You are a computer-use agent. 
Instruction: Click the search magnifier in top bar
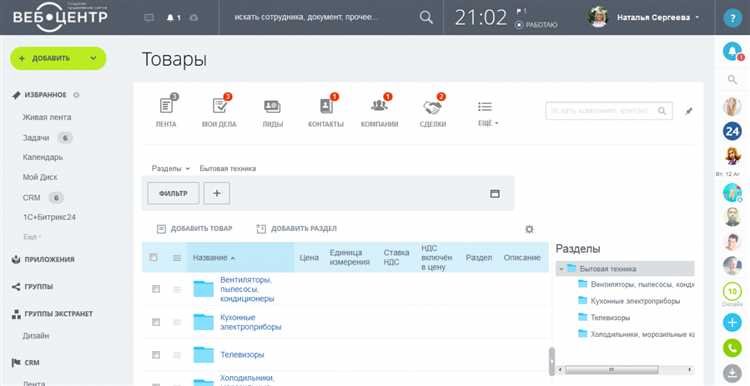[x=426, y=17]
